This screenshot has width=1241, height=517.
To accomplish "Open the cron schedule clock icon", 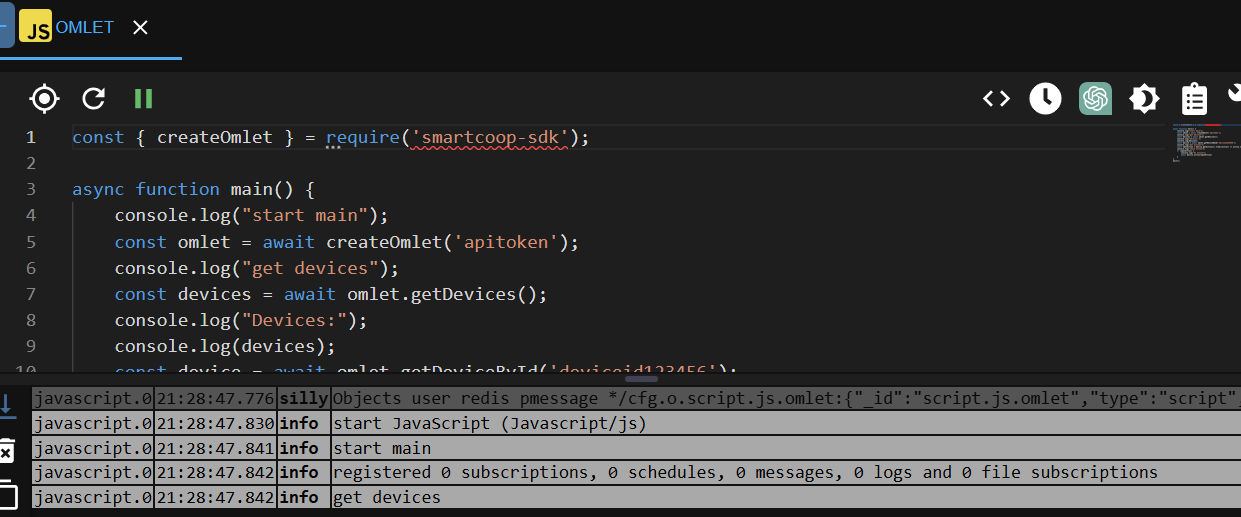I will [1045, 98].
